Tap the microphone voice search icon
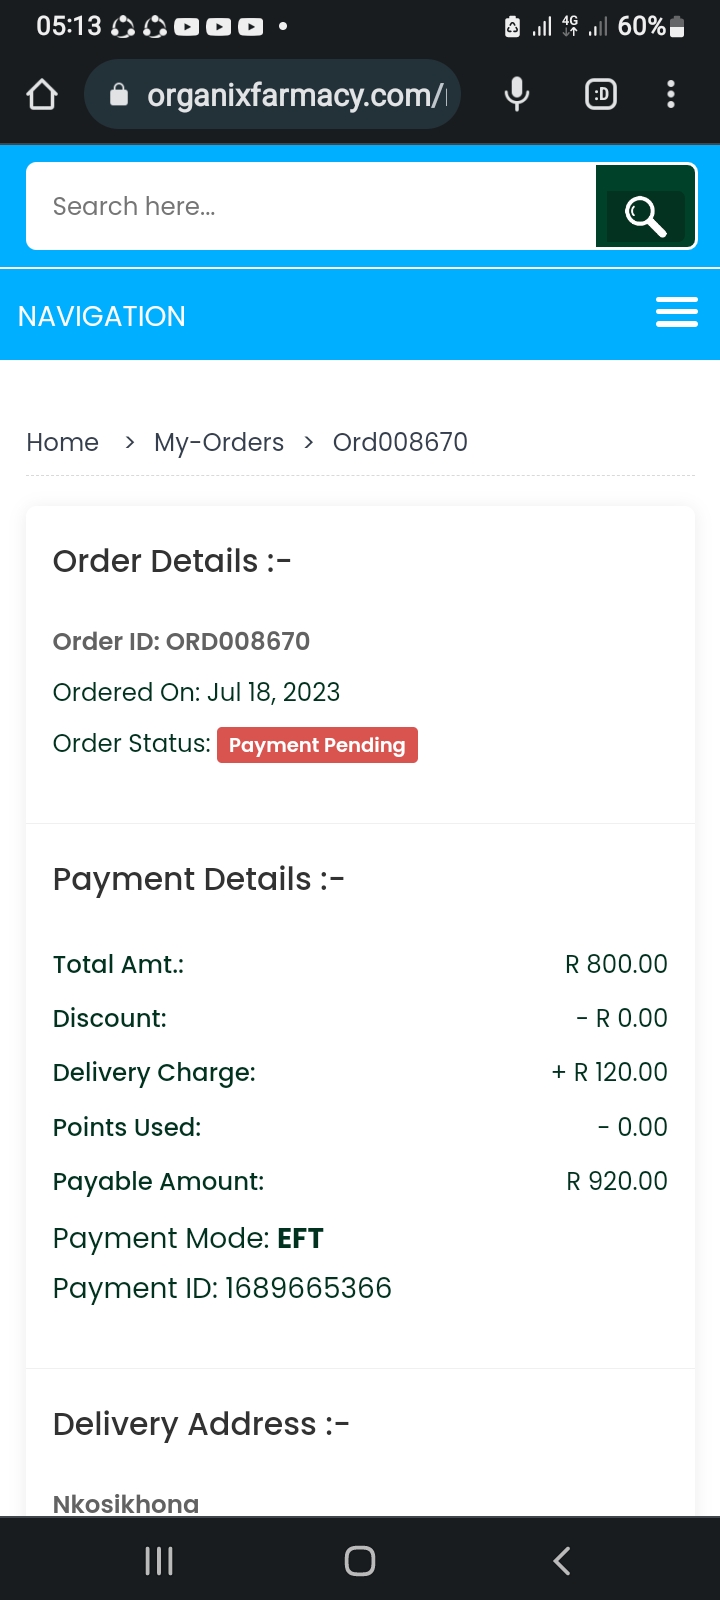The height and width of the screenshot is (1600, 720). coord(517,95)
